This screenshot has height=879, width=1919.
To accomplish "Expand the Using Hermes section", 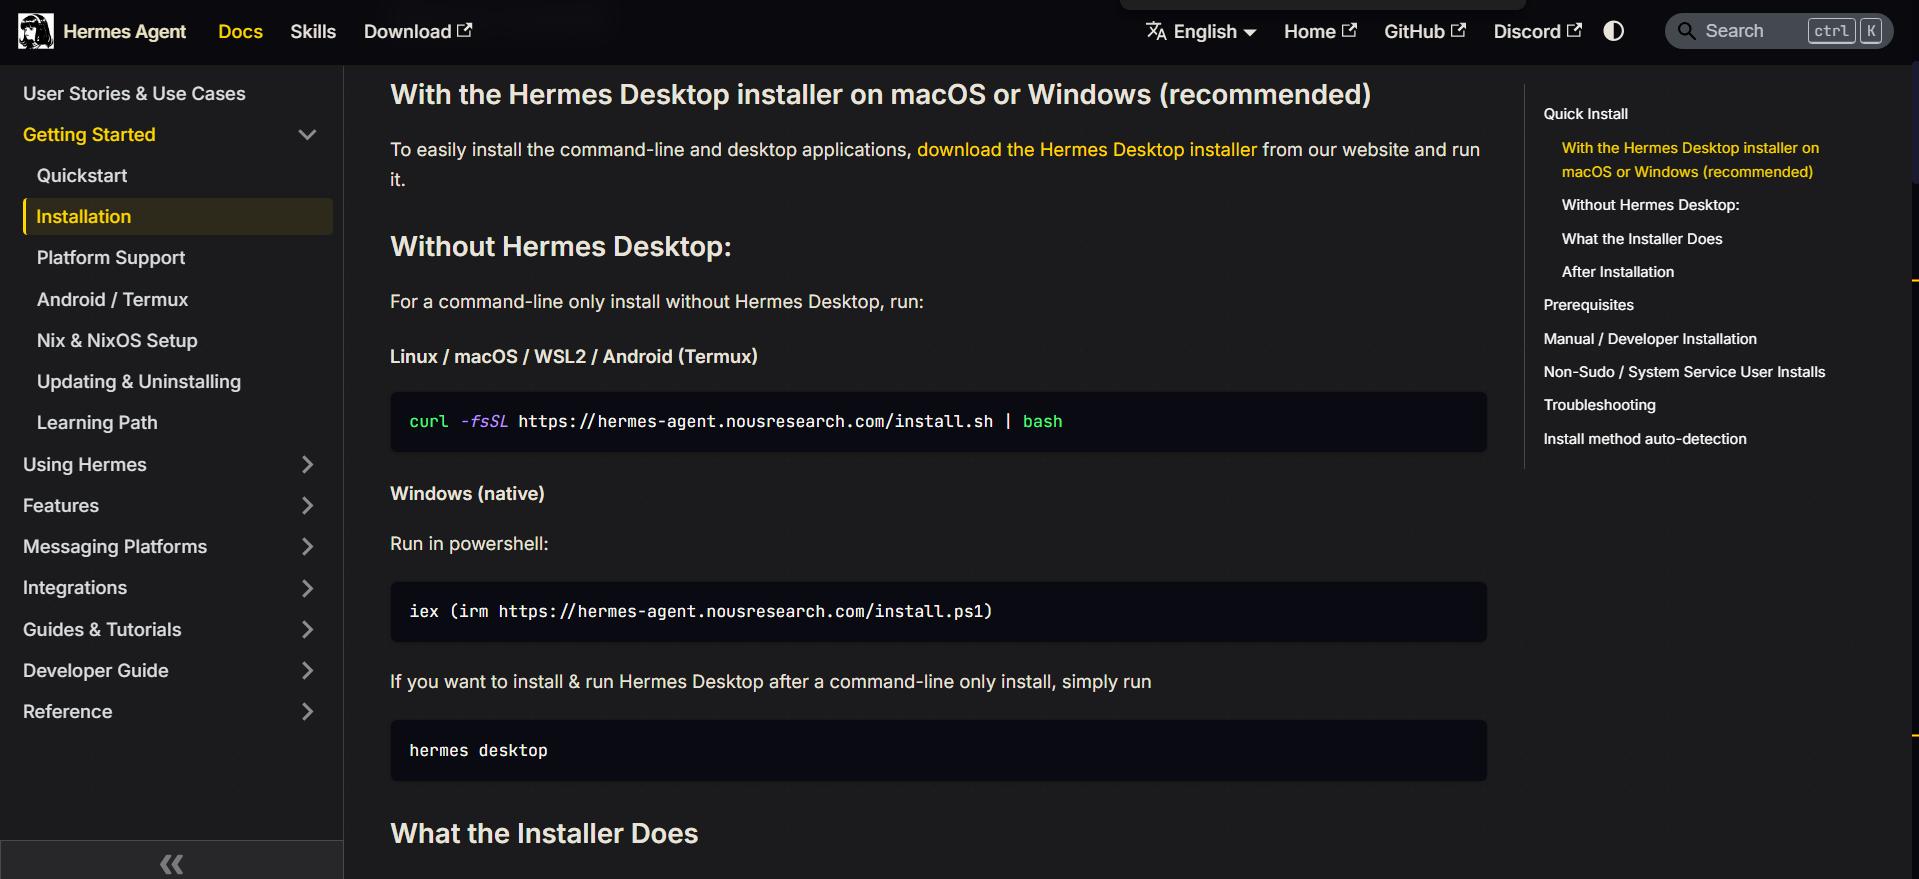I will (x=168, y=464).
